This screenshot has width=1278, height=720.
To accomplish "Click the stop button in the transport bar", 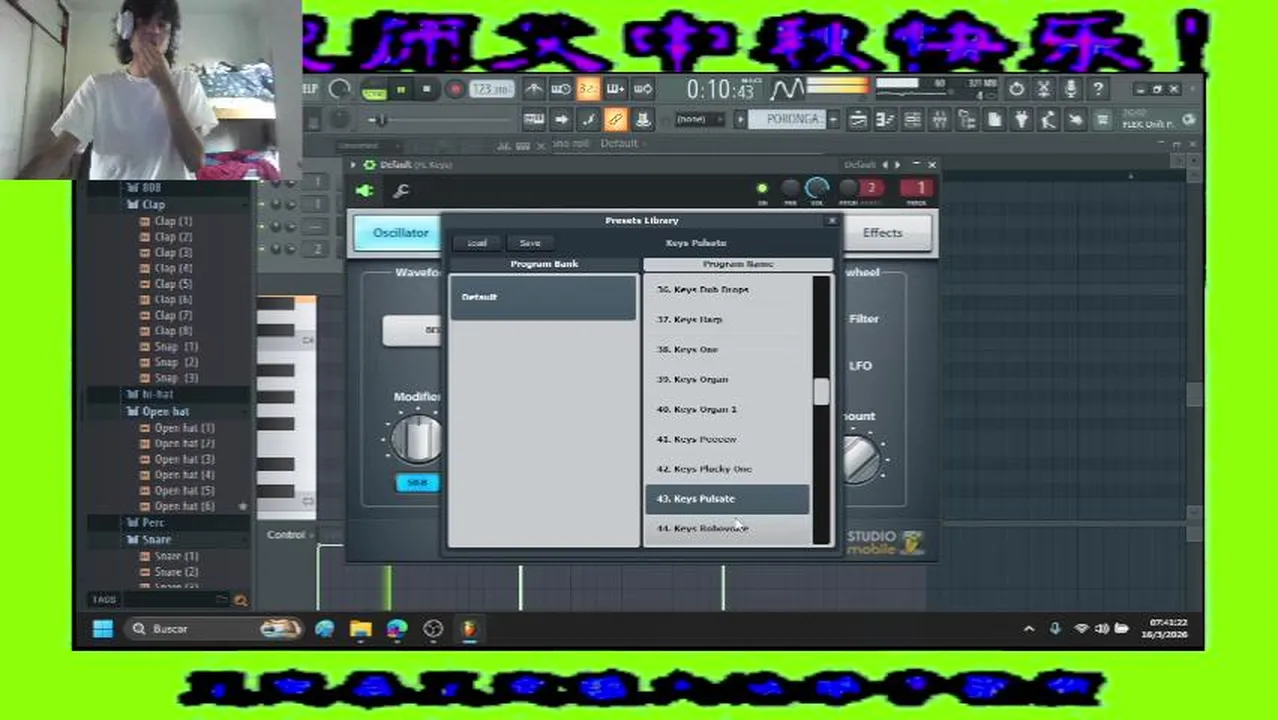I will coord(426,89).
